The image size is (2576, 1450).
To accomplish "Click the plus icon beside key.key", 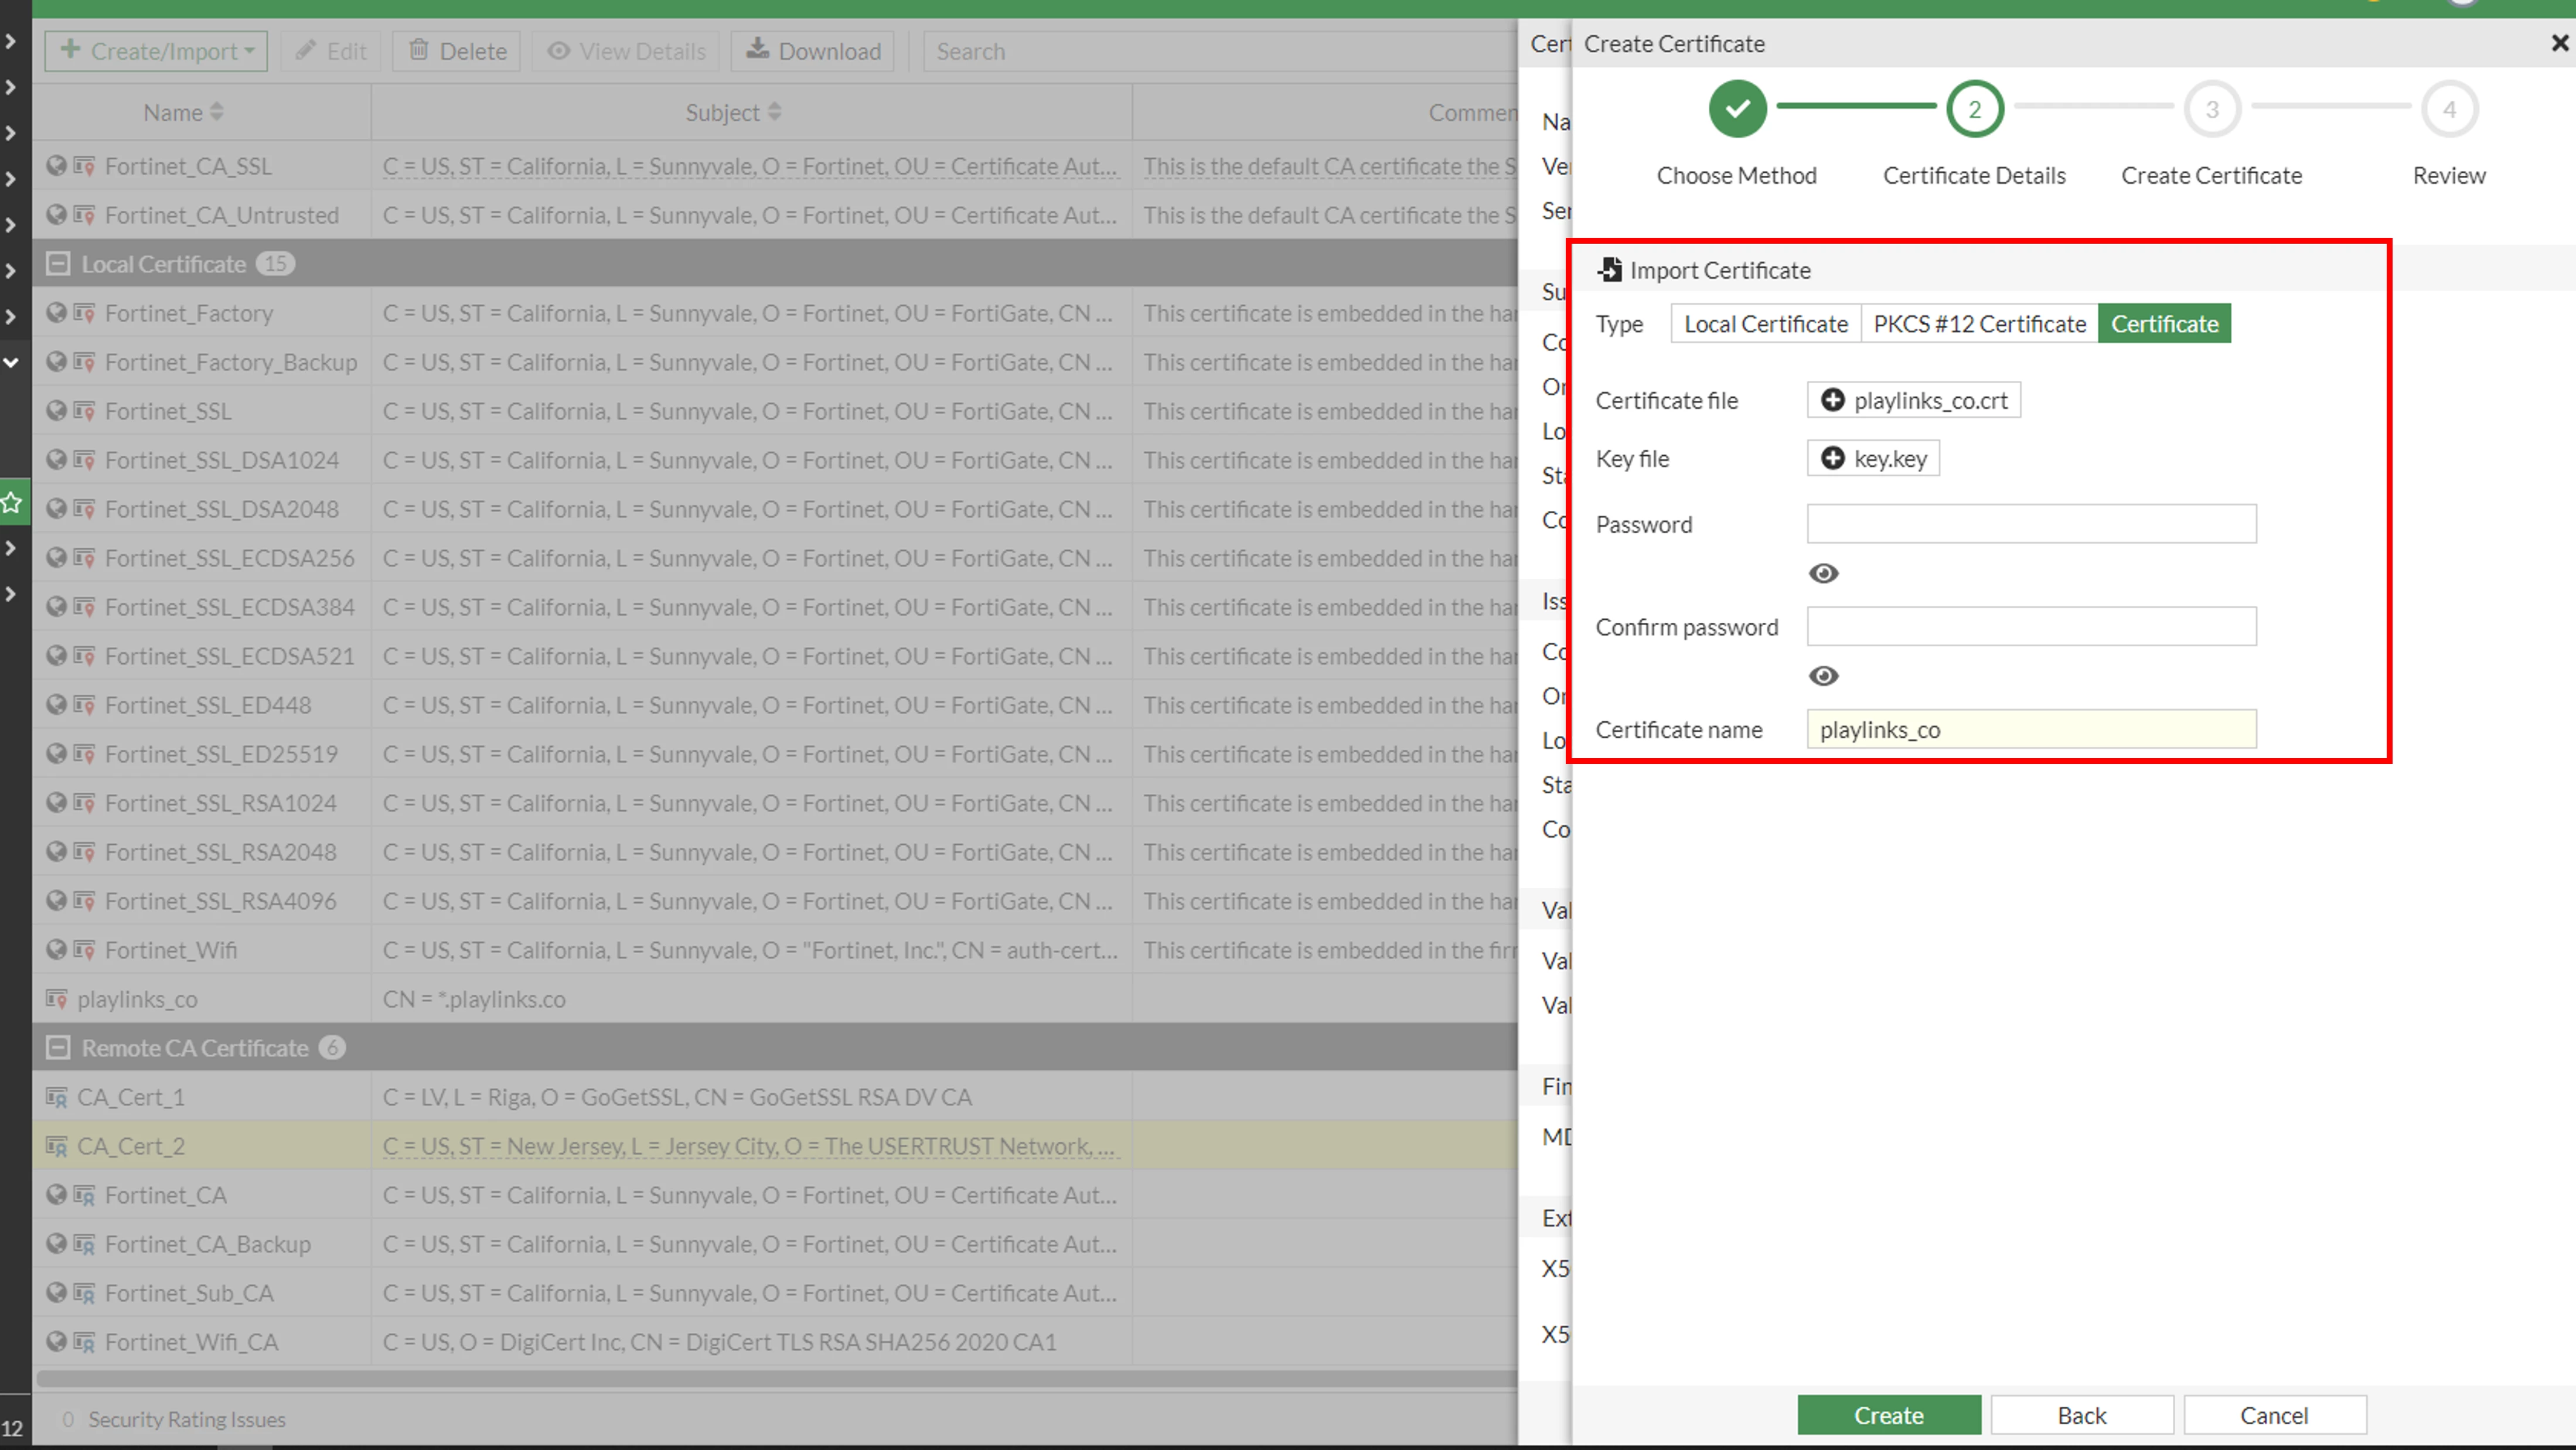I will [1832, 458].
